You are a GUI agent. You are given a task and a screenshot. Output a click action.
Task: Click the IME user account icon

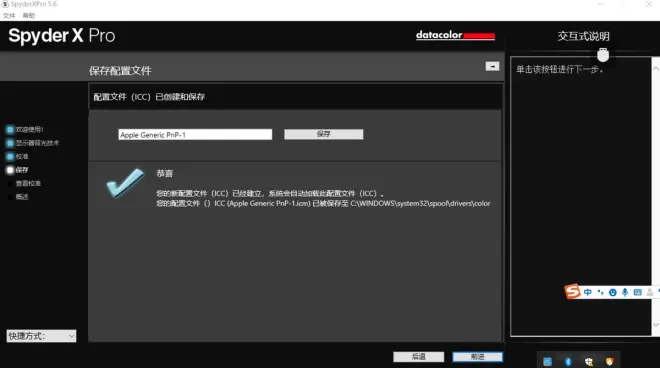coord(650,292)
